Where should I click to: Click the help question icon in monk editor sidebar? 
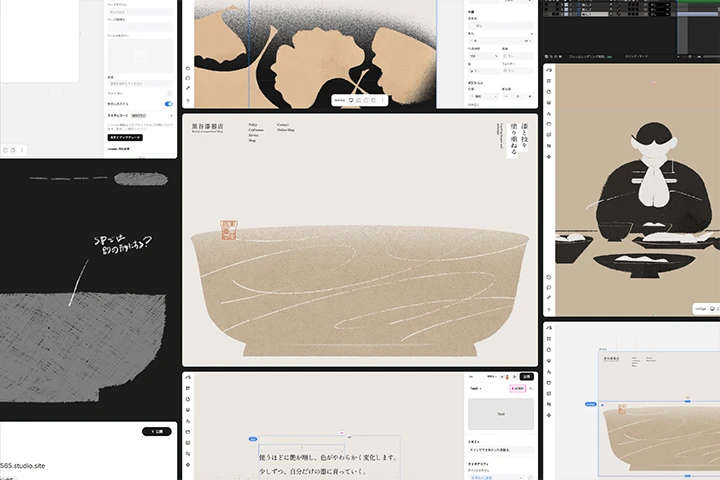point(549,309)
